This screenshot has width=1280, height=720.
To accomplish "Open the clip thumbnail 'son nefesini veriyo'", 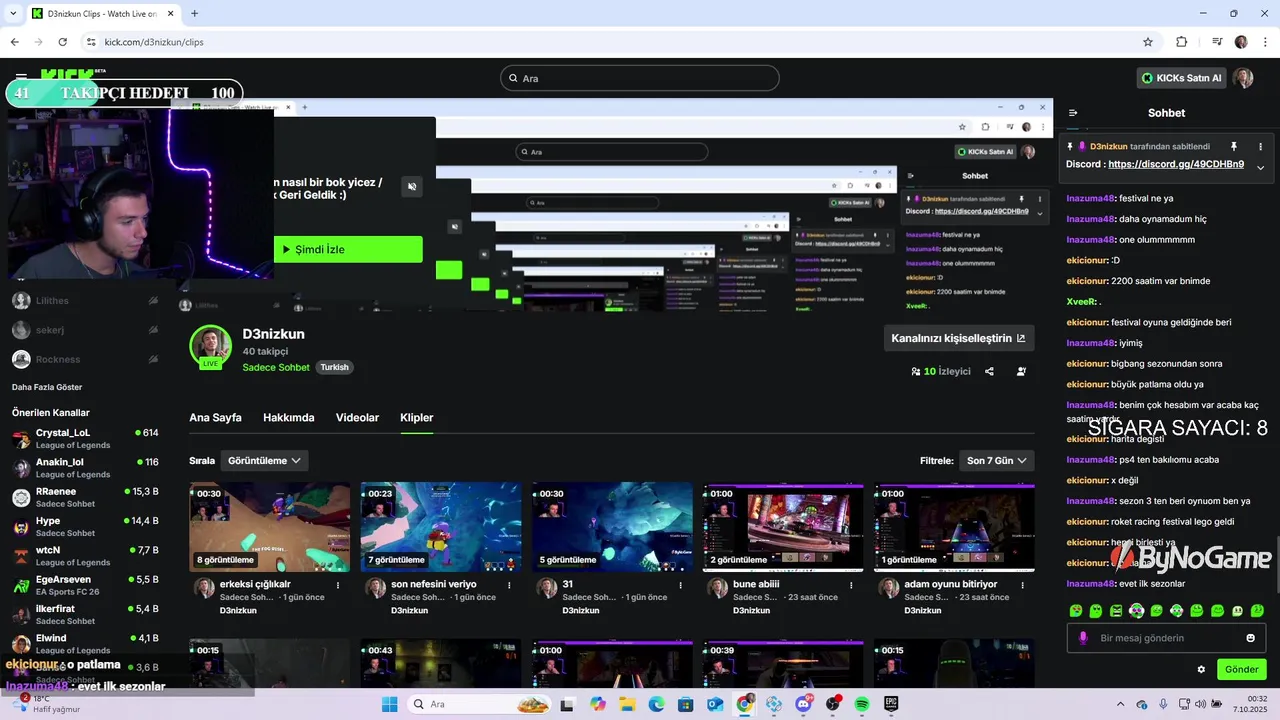I will 441,527.
